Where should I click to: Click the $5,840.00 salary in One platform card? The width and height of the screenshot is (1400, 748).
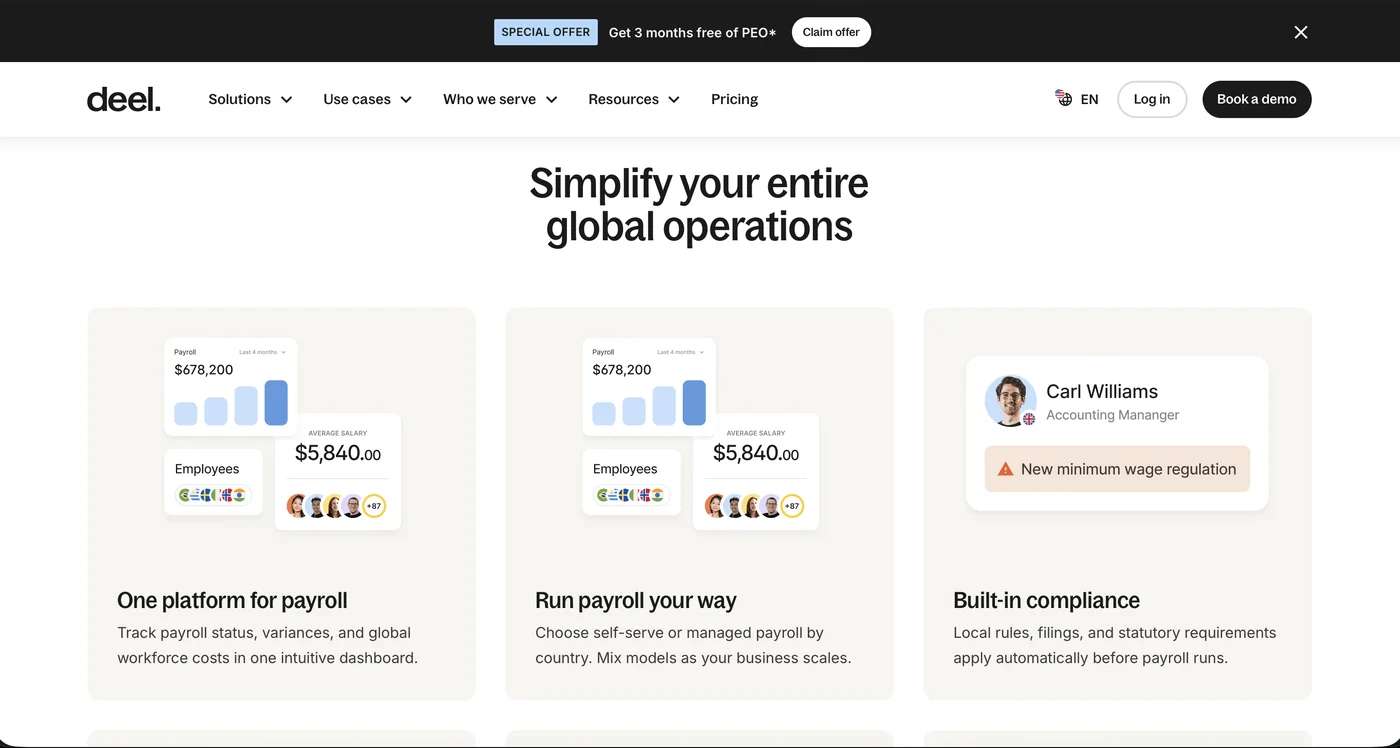pos(338,453)
